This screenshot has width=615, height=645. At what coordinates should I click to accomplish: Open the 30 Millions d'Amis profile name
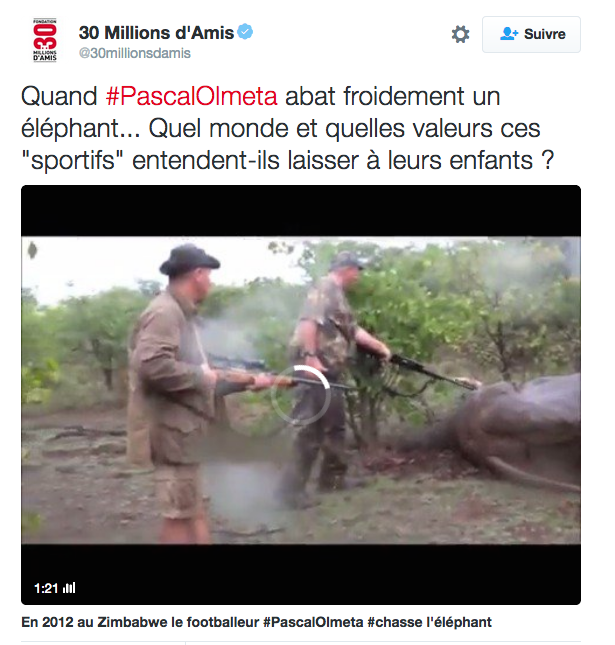pos(156,32)
